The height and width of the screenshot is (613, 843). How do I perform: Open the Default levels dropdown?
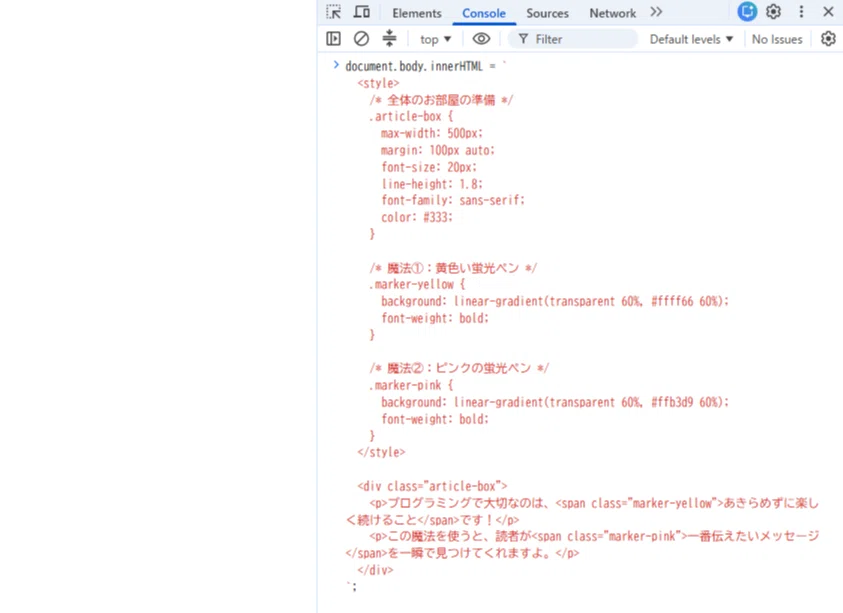tap(691, 39)
